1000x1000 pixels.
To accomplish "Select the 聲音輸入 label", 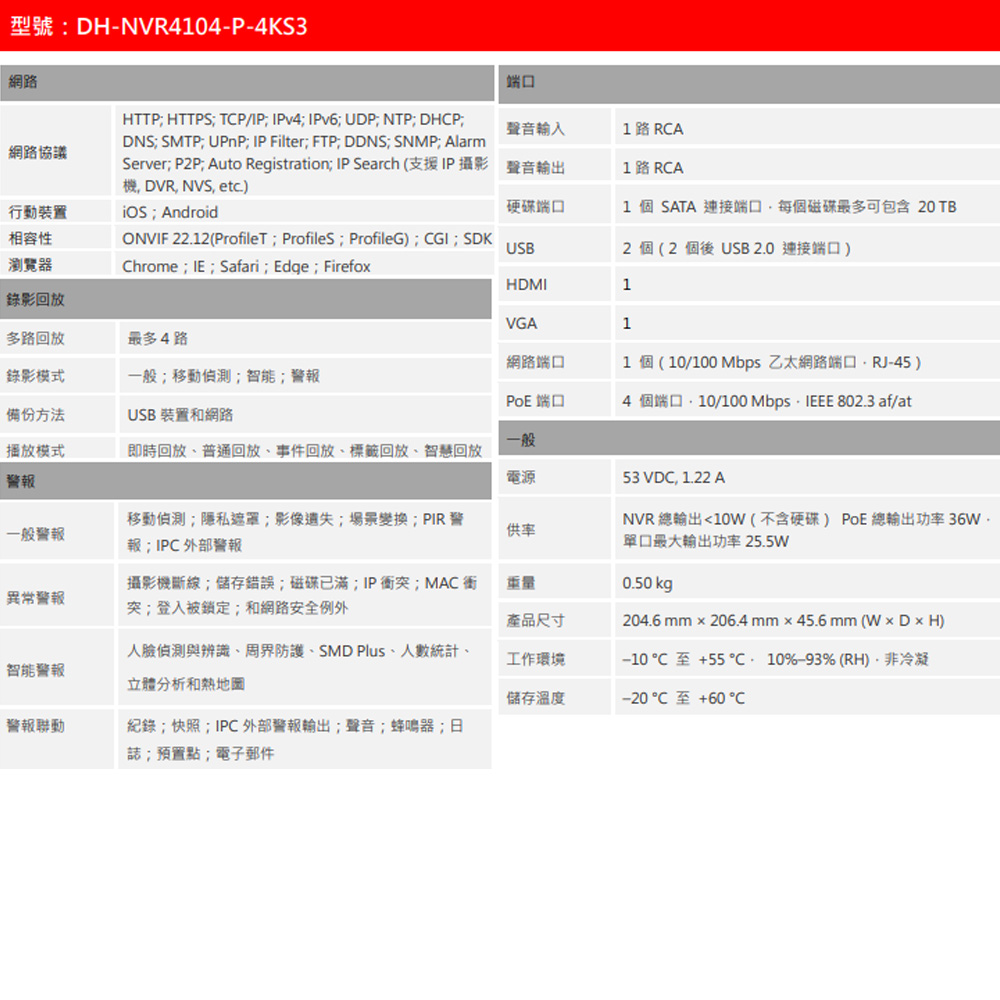I will tap(536, 129).
